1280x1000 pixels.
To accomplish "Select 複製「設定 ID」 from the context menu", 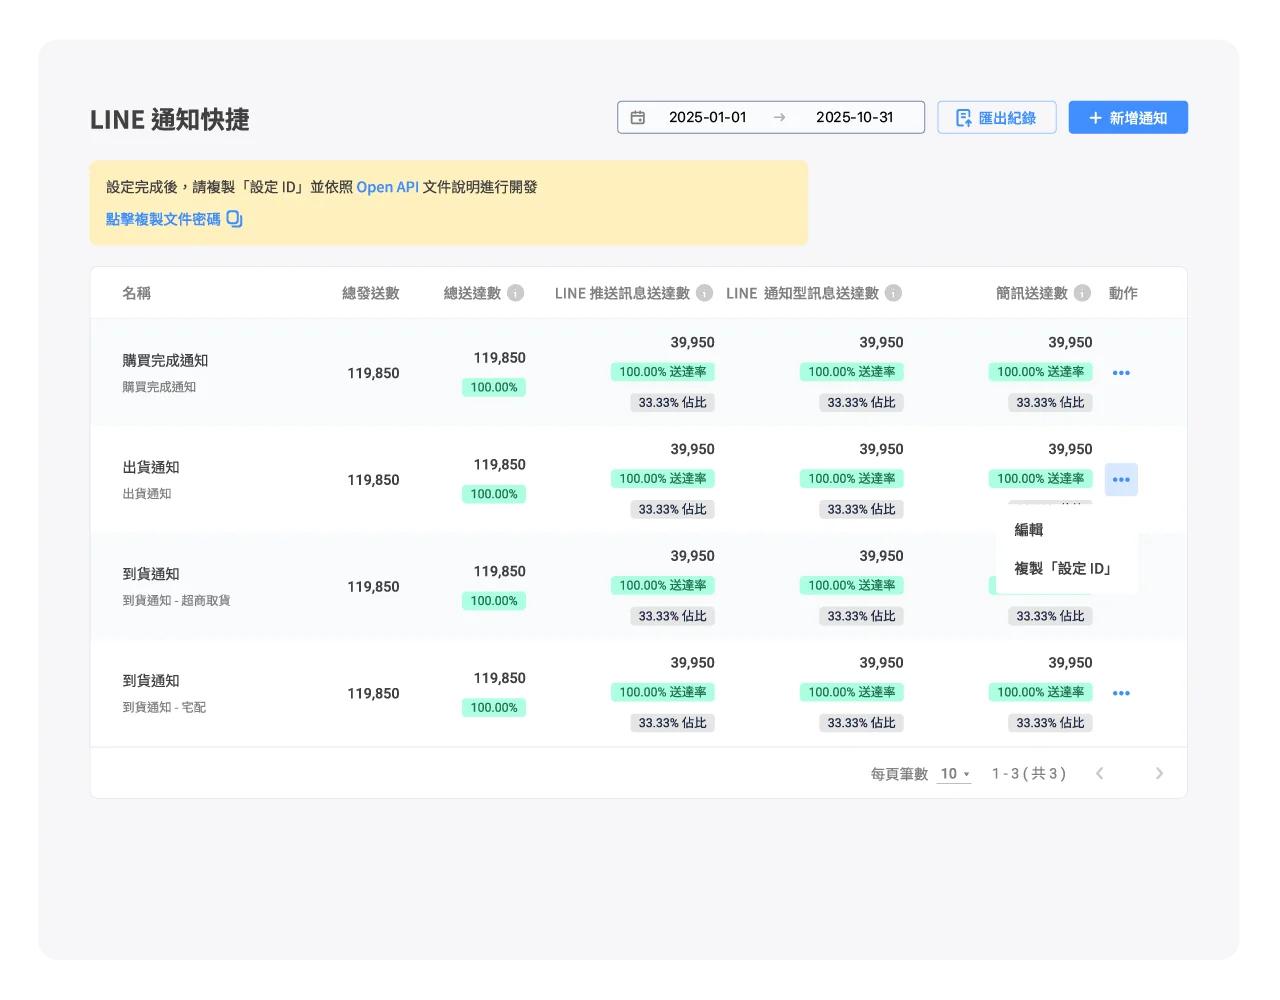I will coord(1062,566).
